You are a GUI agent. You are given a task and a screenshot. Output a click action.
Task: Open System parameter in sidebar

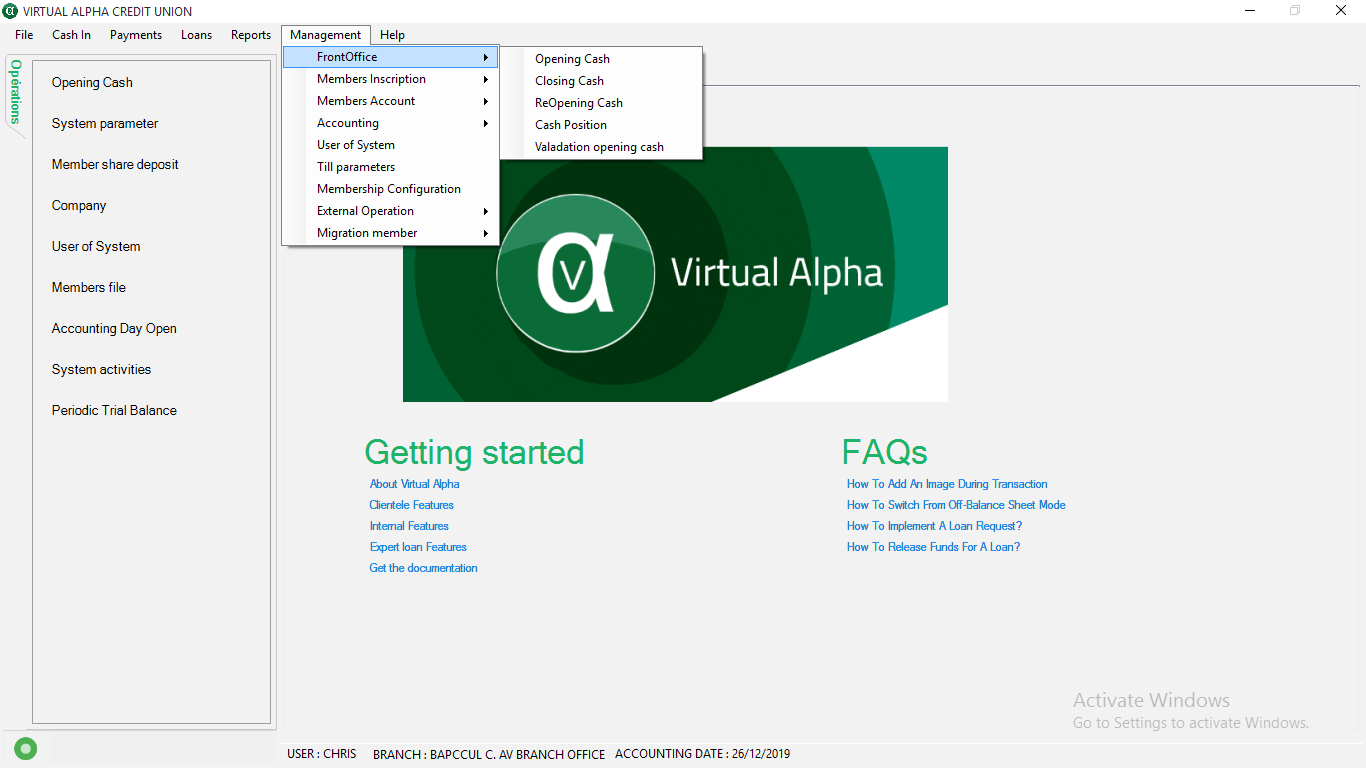(x=105, y=124)
